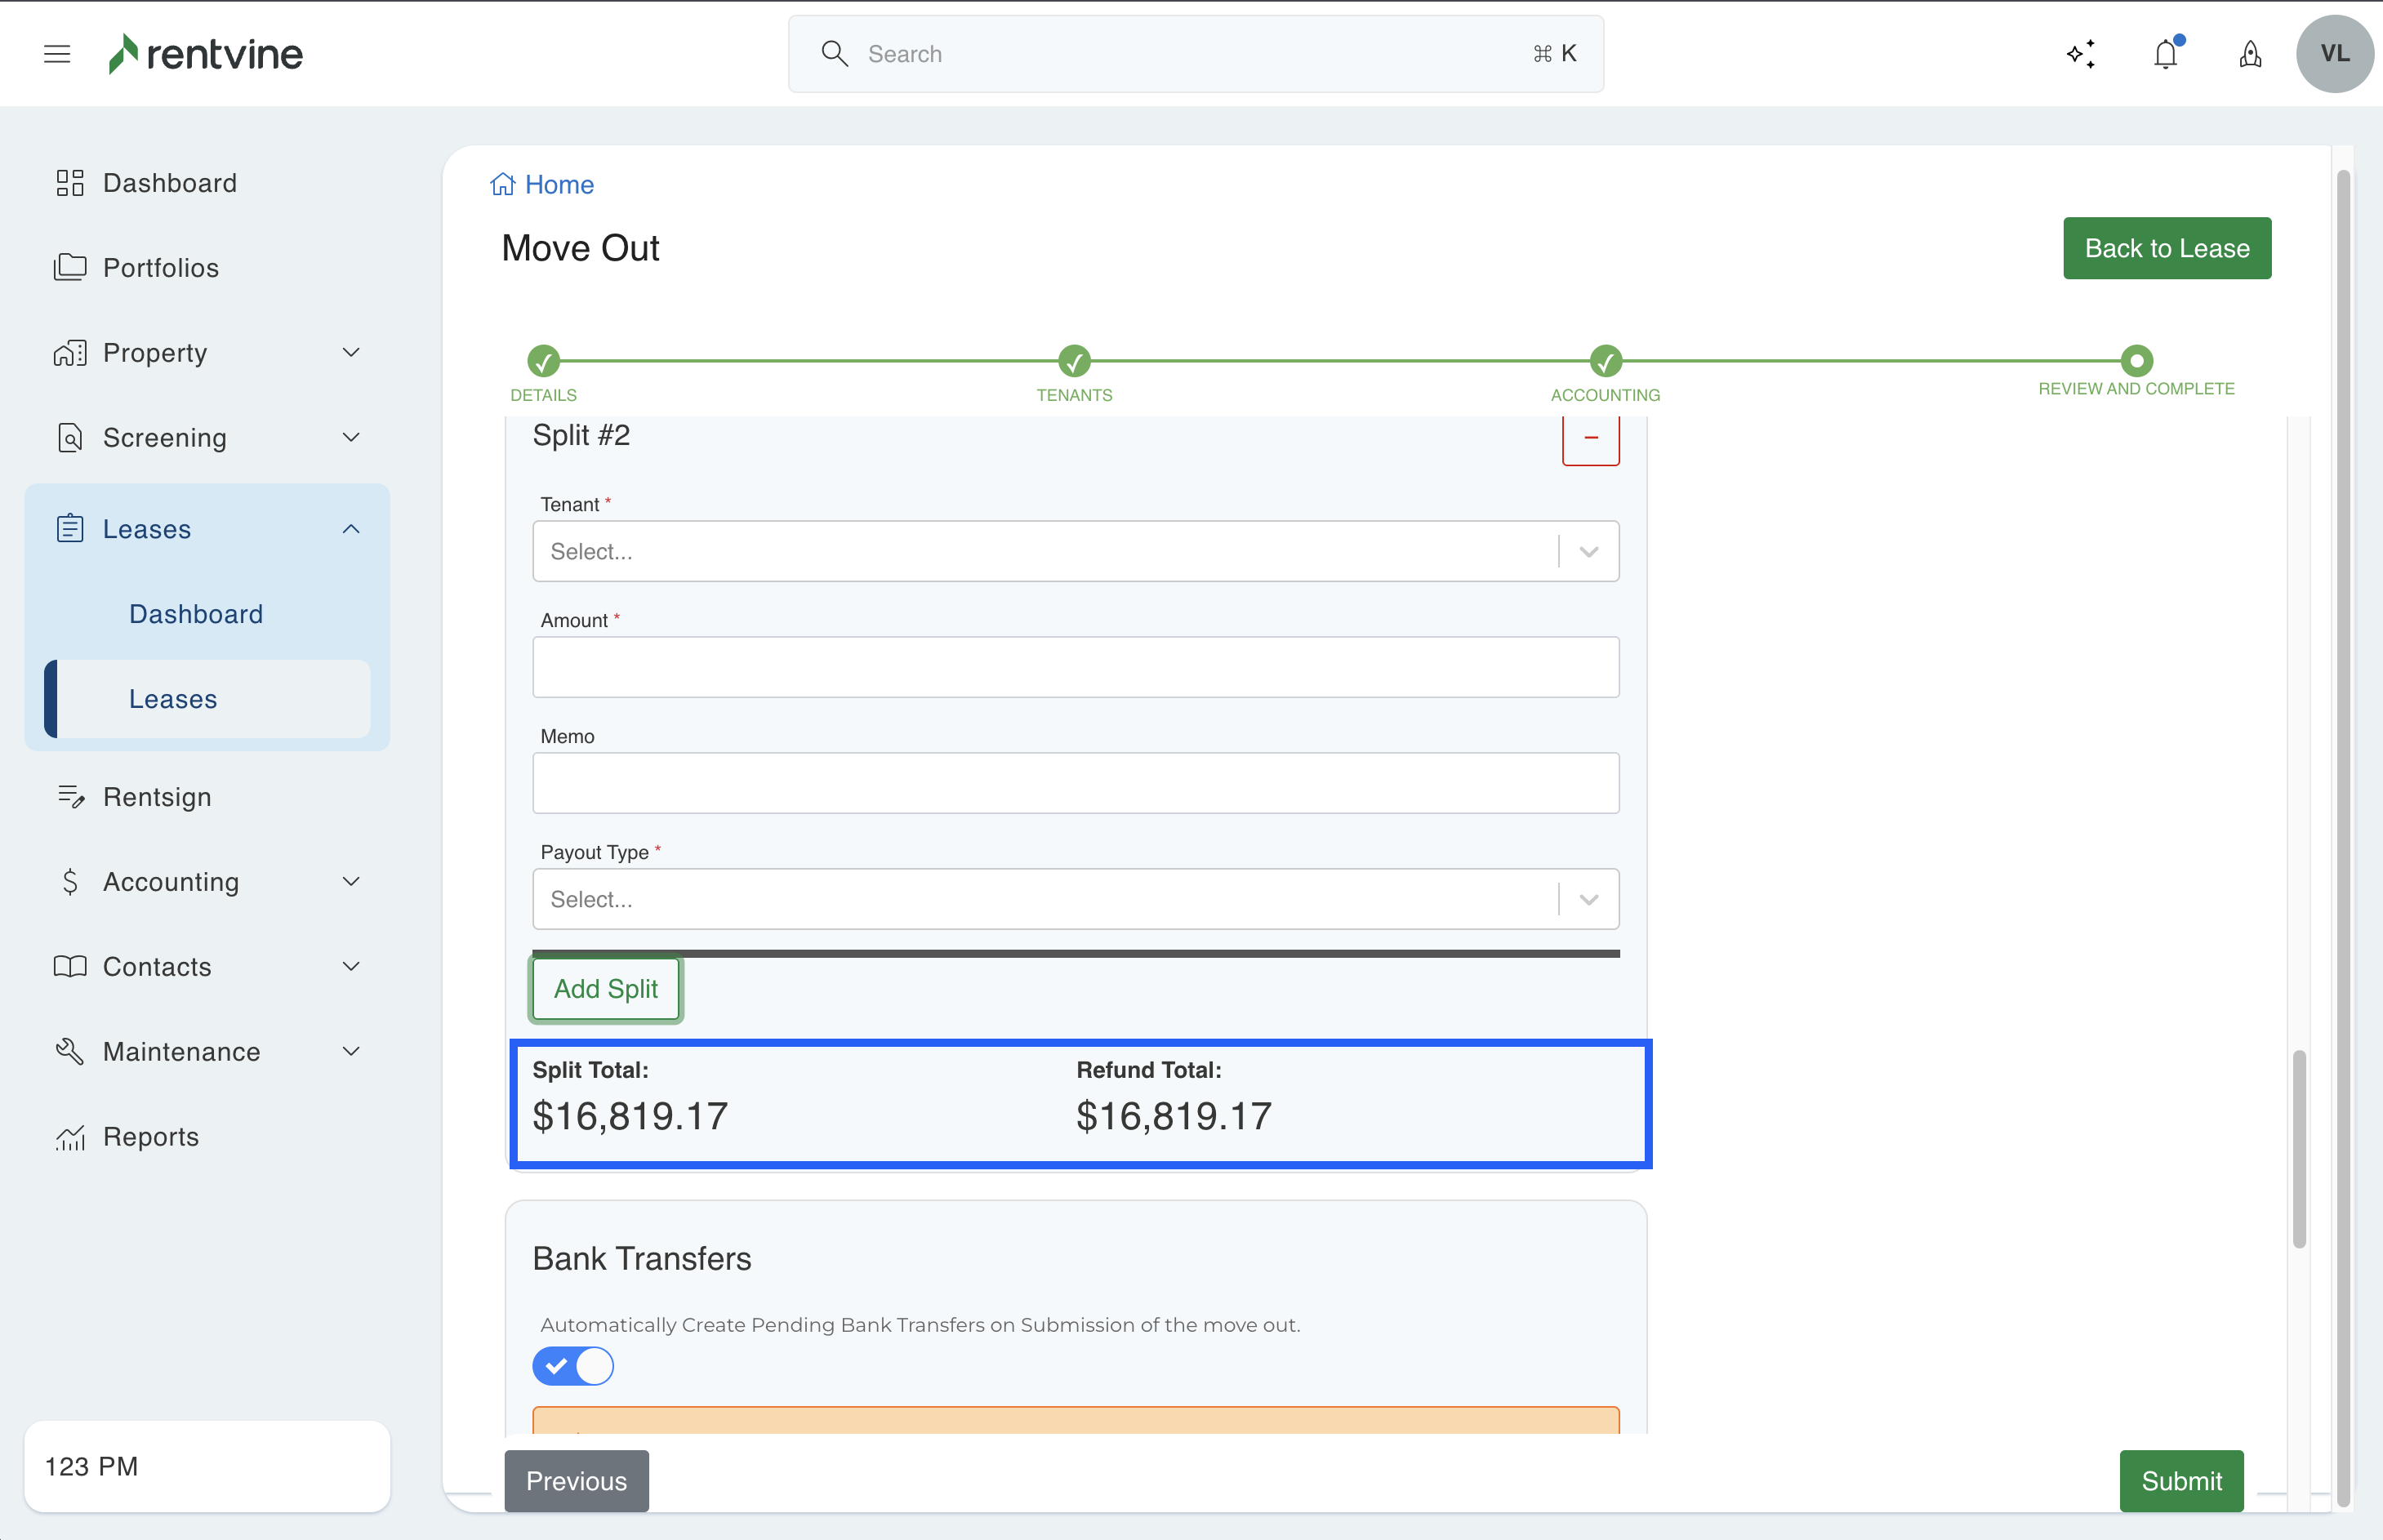Select Leases Dashboard submenu item
The image size is (2383, 1540).
click(x=196, y=614)
